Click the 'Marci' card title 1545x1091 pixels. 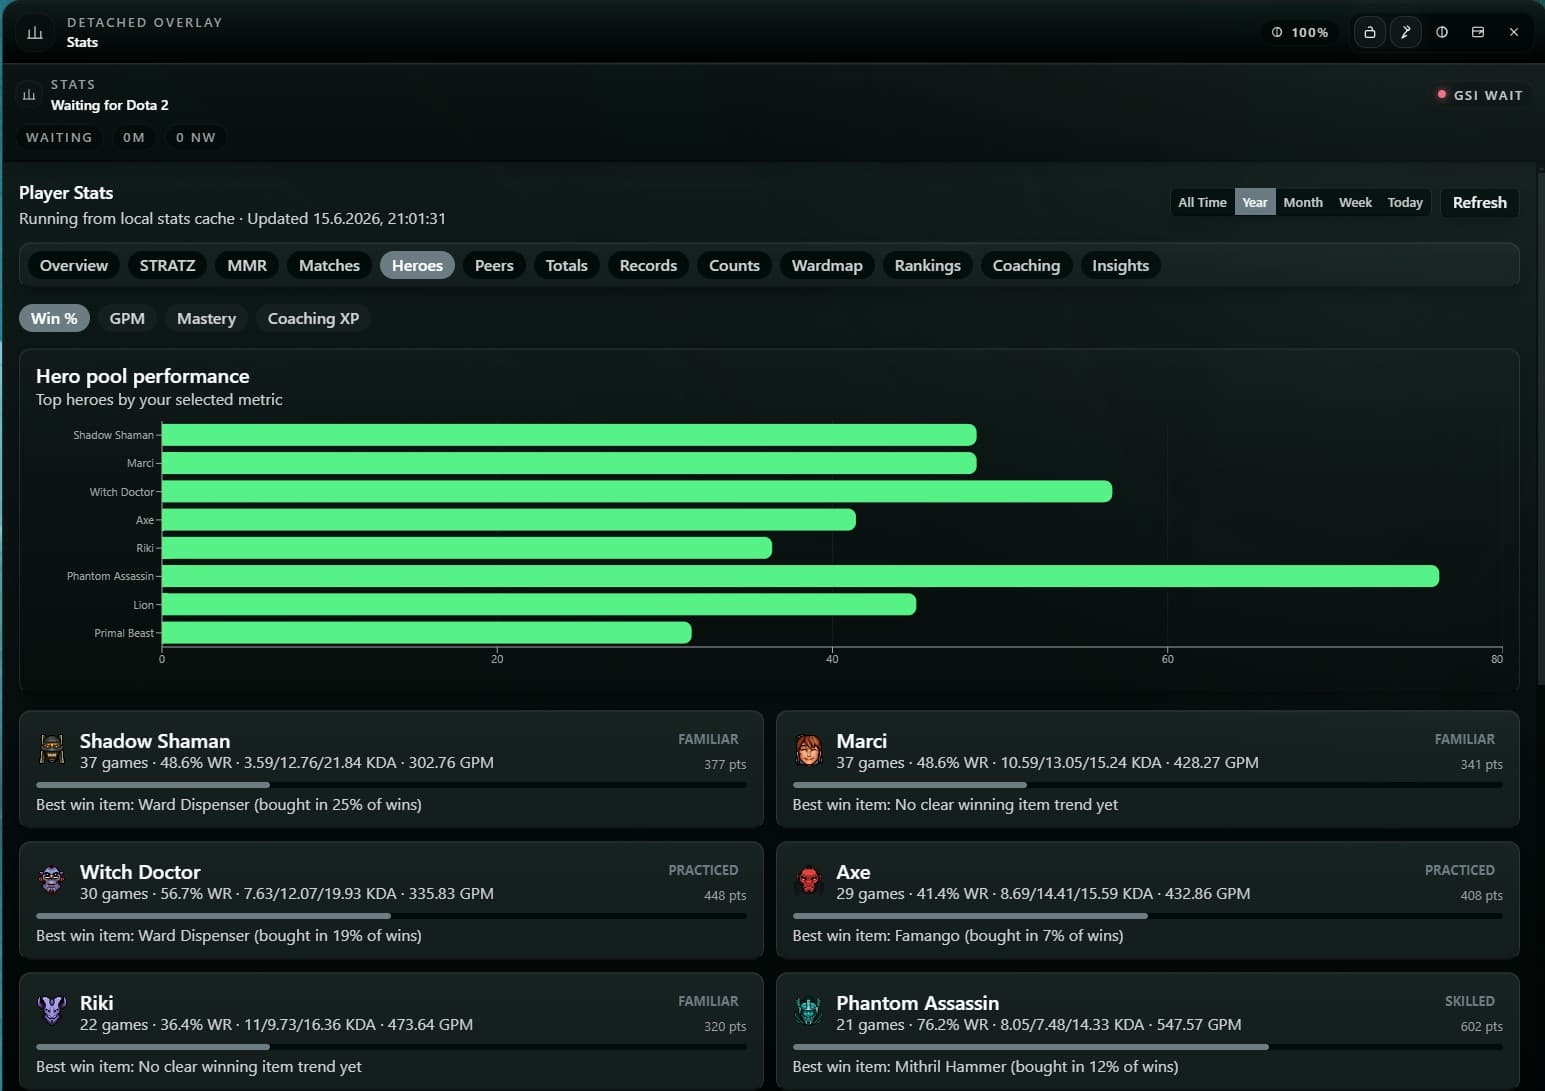coord(861,741)
